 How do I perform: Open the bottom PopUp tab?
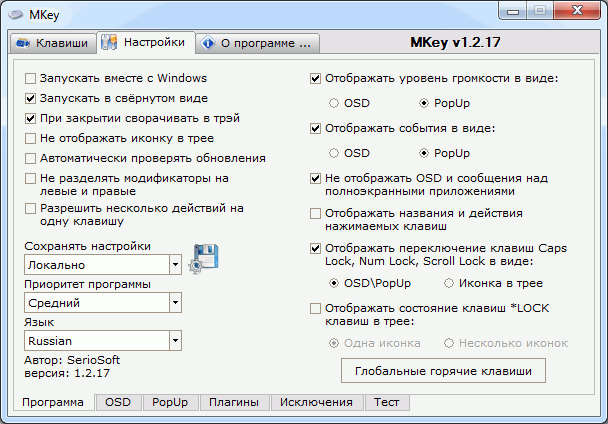click(x=170, y=402)
